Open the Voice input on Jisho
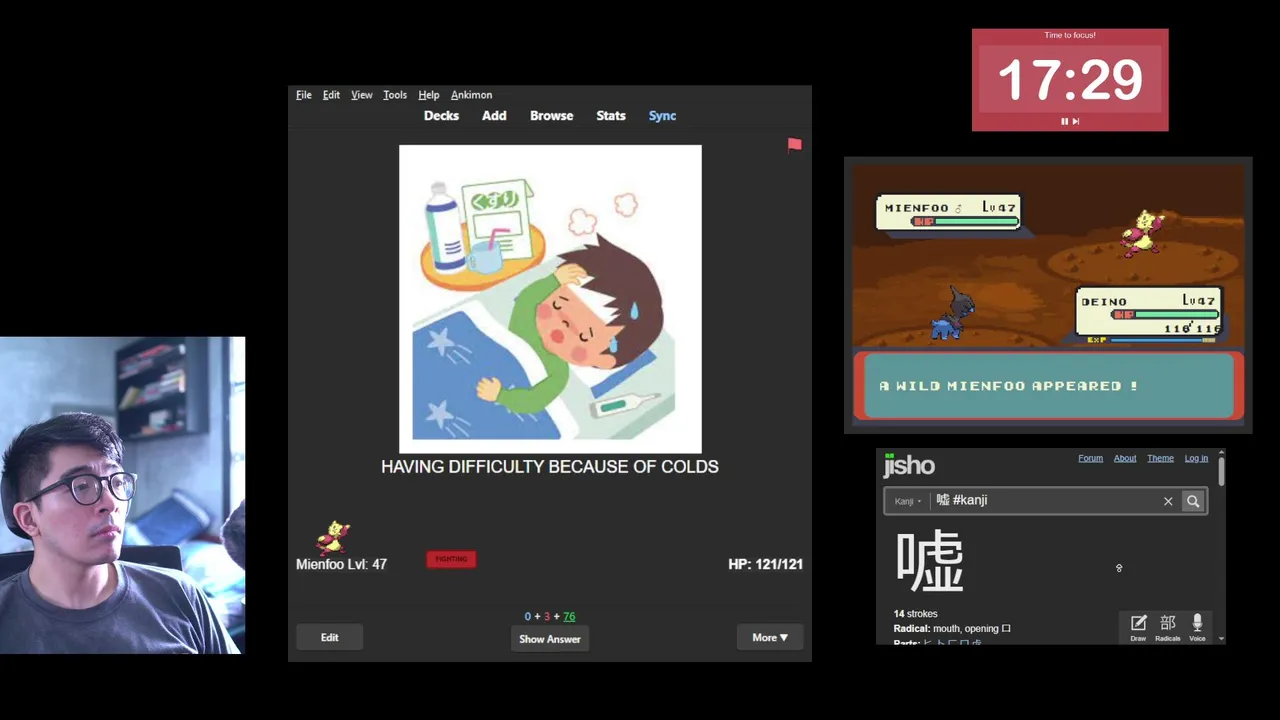 point(1197,627)
